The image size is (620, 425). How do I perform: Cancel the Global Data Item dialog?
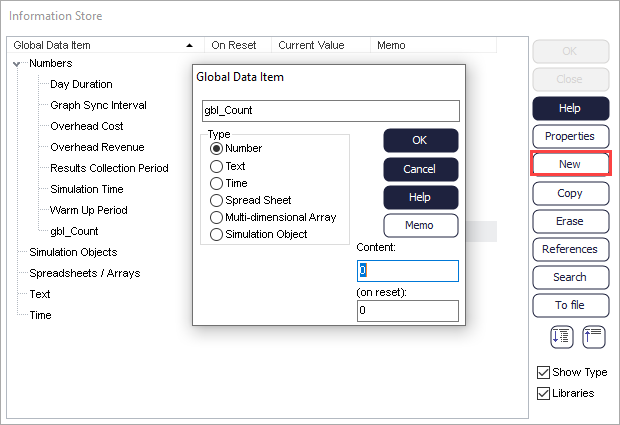coord(420,169)
